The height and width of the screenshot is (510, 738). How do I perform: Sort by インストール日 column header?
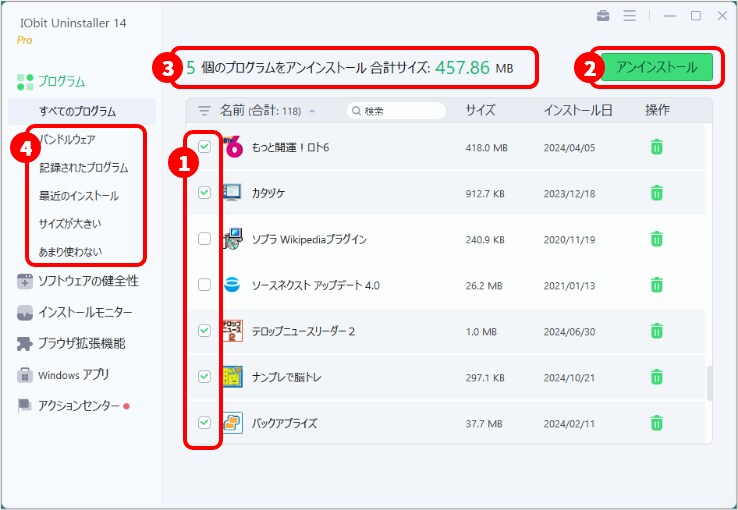pyautogui.click(x=578, y=111)
